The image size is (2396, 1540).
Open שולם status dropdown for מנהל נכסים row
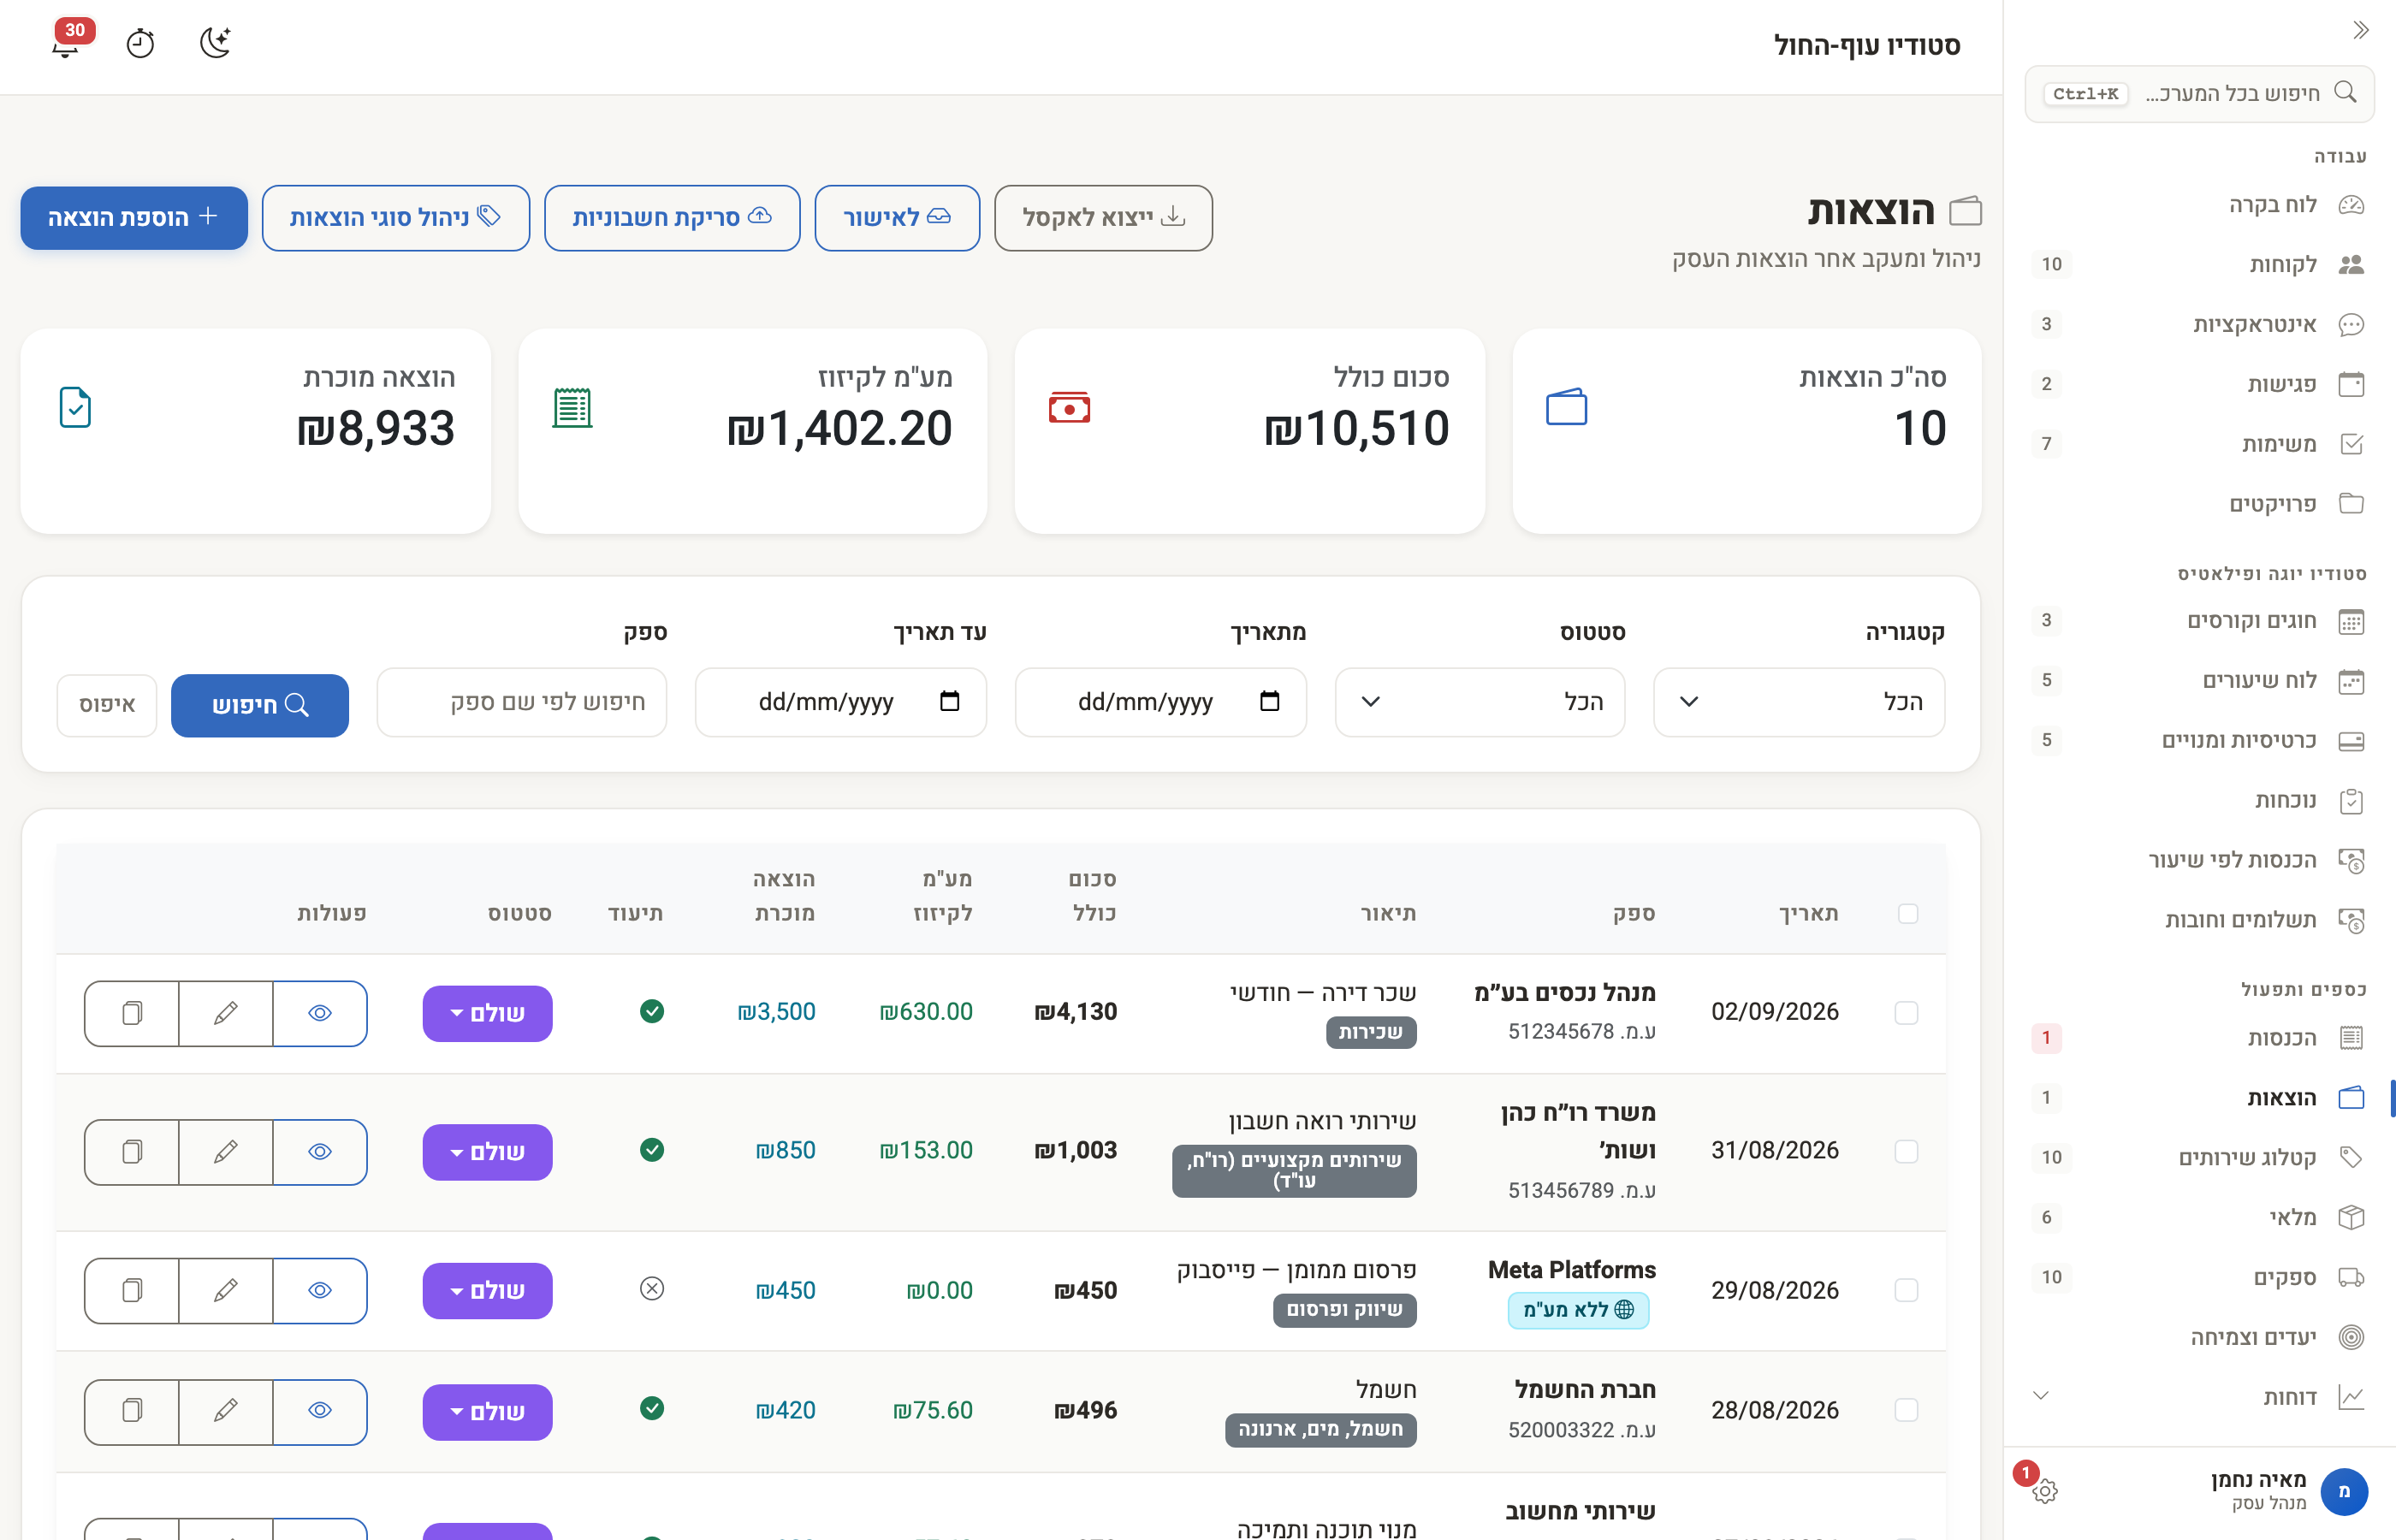pos(487,1013)
